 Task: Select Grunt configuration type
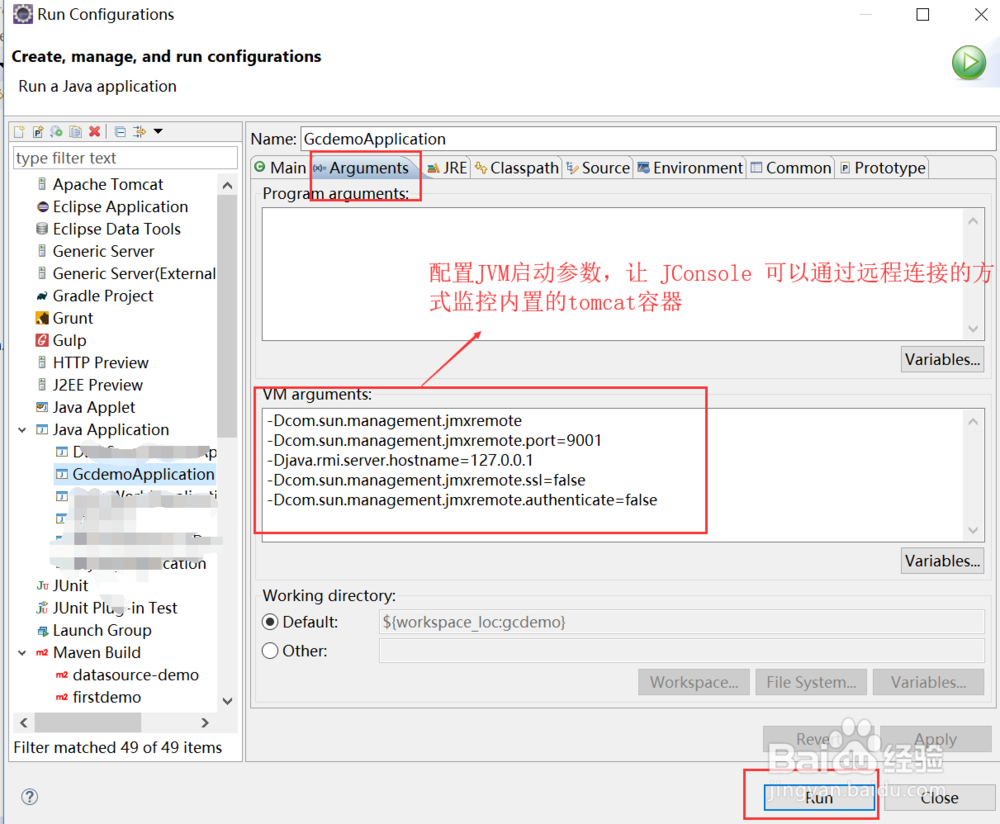pyautogui.click(x=73, y=318)
